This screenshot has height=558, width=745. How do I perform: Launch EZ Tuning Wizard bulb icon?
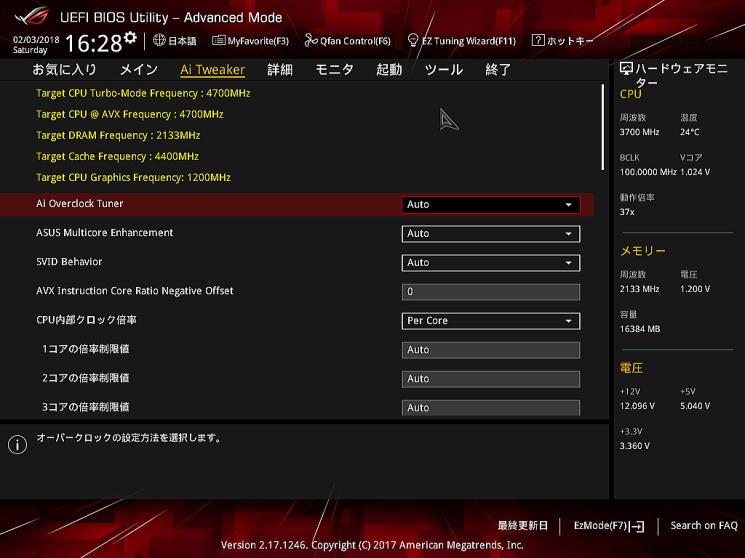click(413, 40)
